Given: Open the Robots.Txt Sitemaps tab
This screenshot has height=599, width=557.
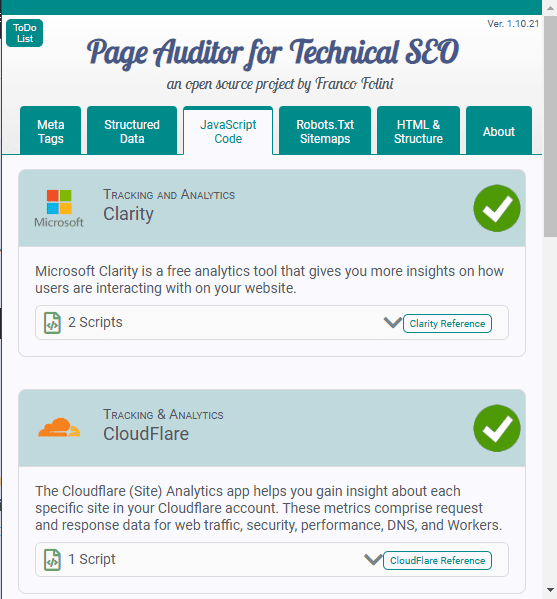Looking at the screenshot, I should 325,131.
